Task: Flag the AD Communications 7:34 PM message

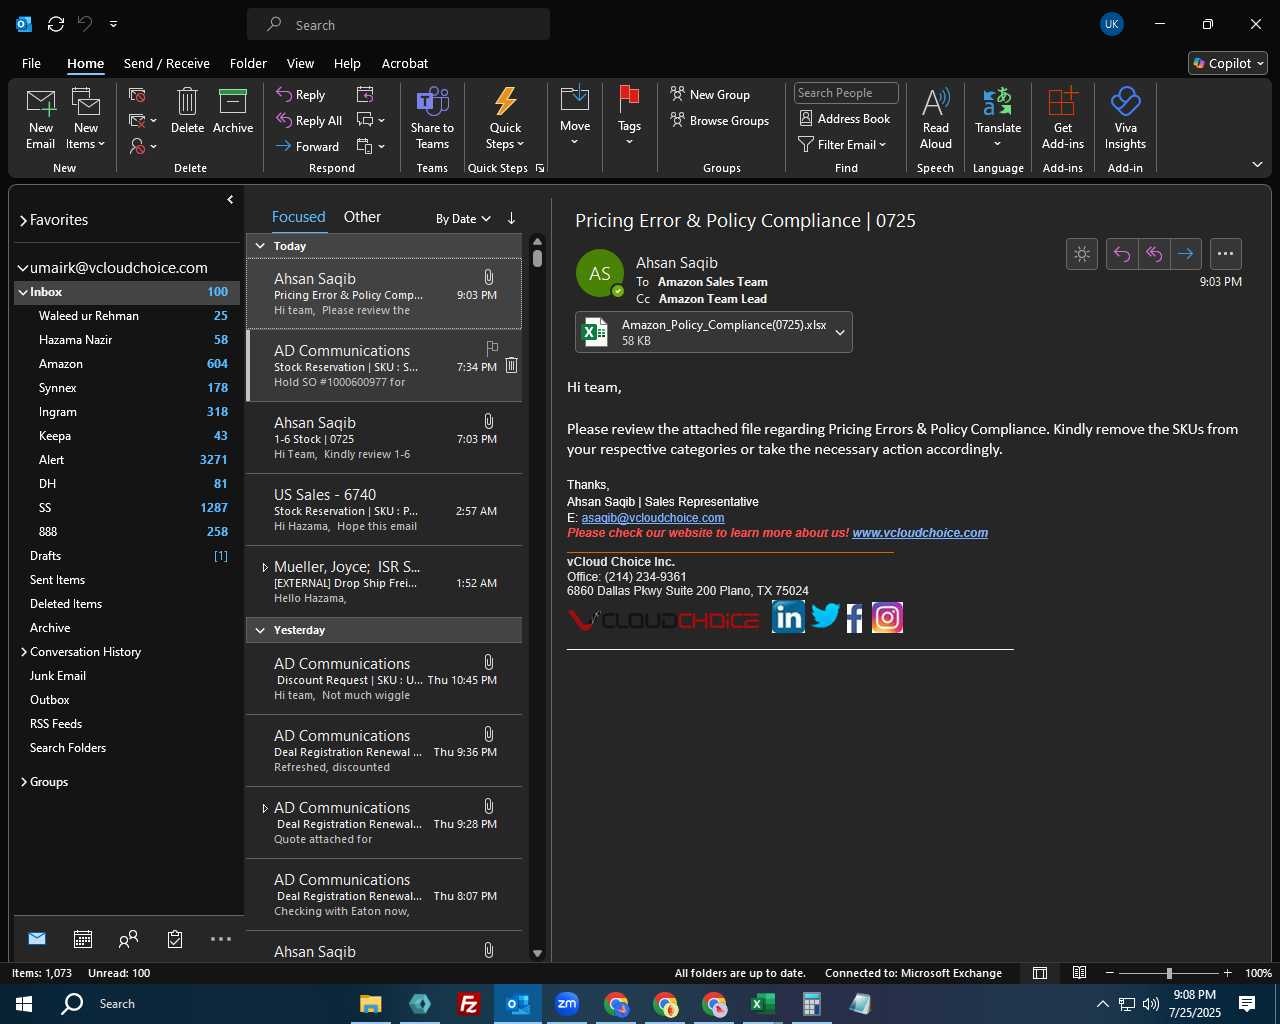Action: tap(492, 348)
